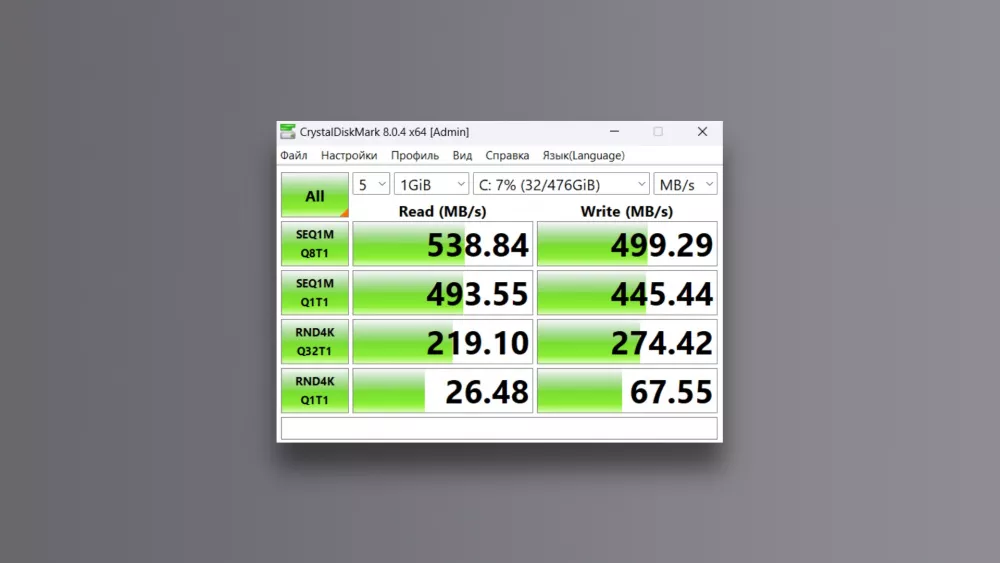
Task: Start the SEQ1M Q8T1 test
Action: (315, 244)
